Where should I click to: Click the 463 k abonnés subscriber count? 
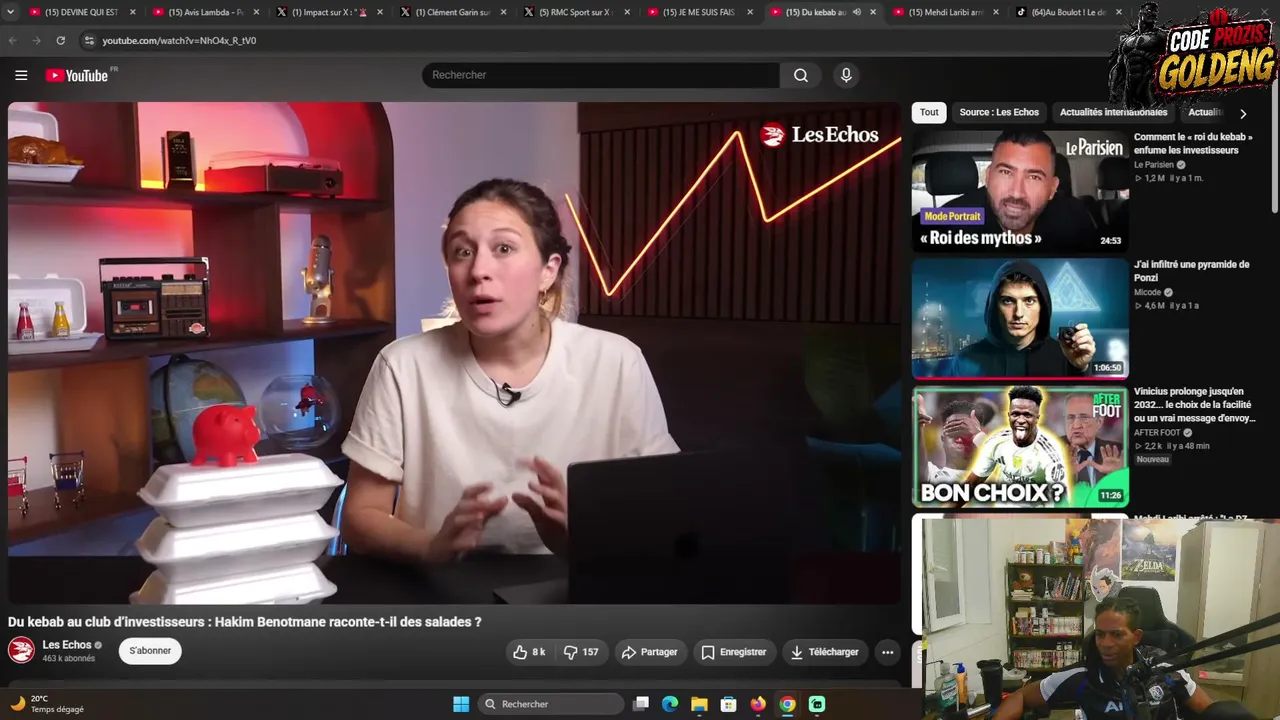[x=69, y=659]
